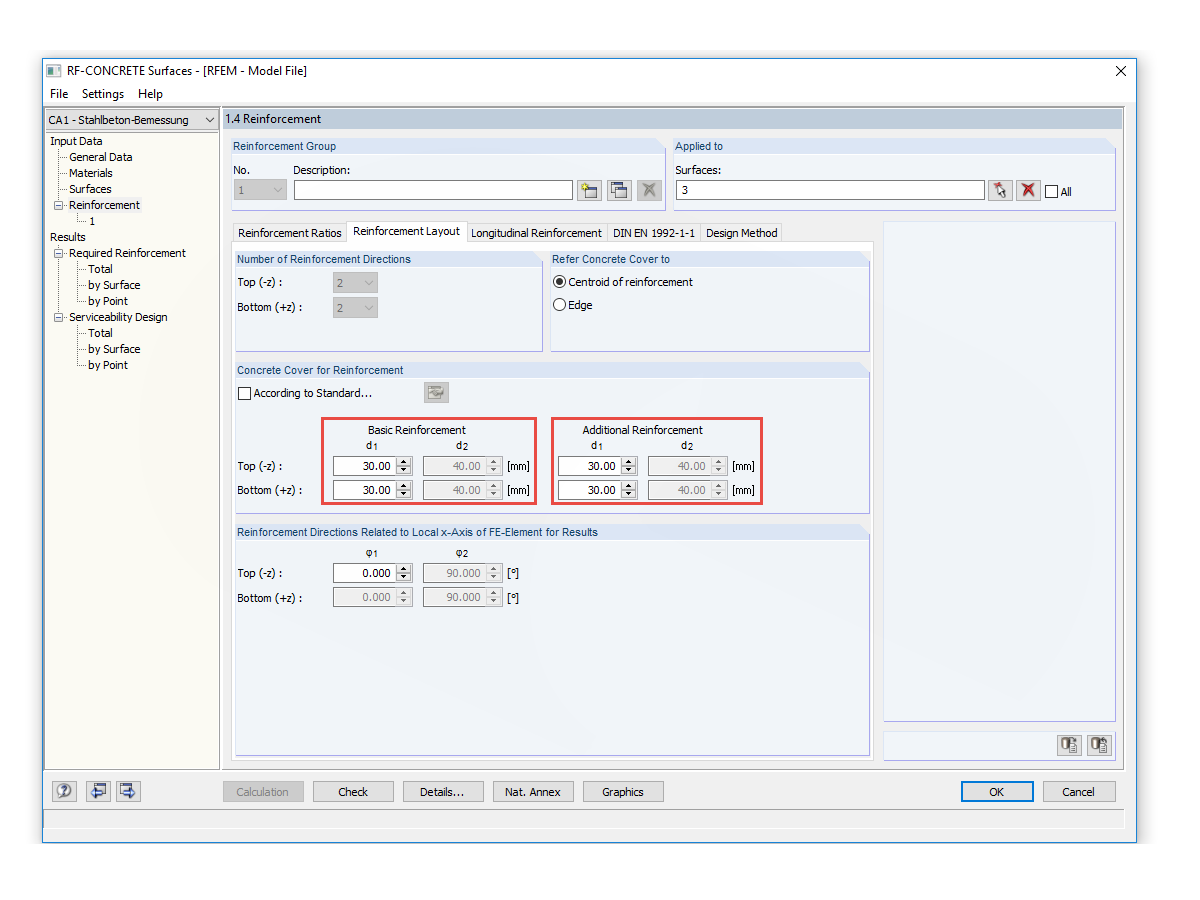Select Surfaces in the navigation tree
This screenshot has width=1200, height=900.
pyautogui.click(x=90, y=189)
